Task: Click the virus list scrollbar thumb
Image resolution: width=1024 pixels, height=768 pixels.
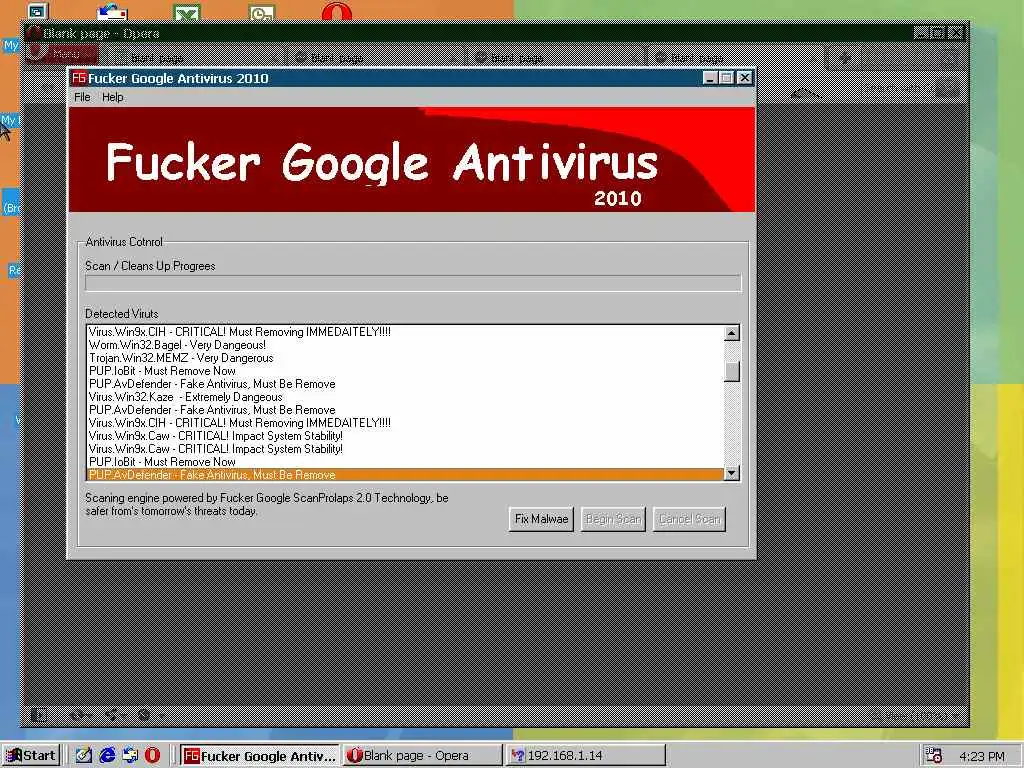Action: 731,372
